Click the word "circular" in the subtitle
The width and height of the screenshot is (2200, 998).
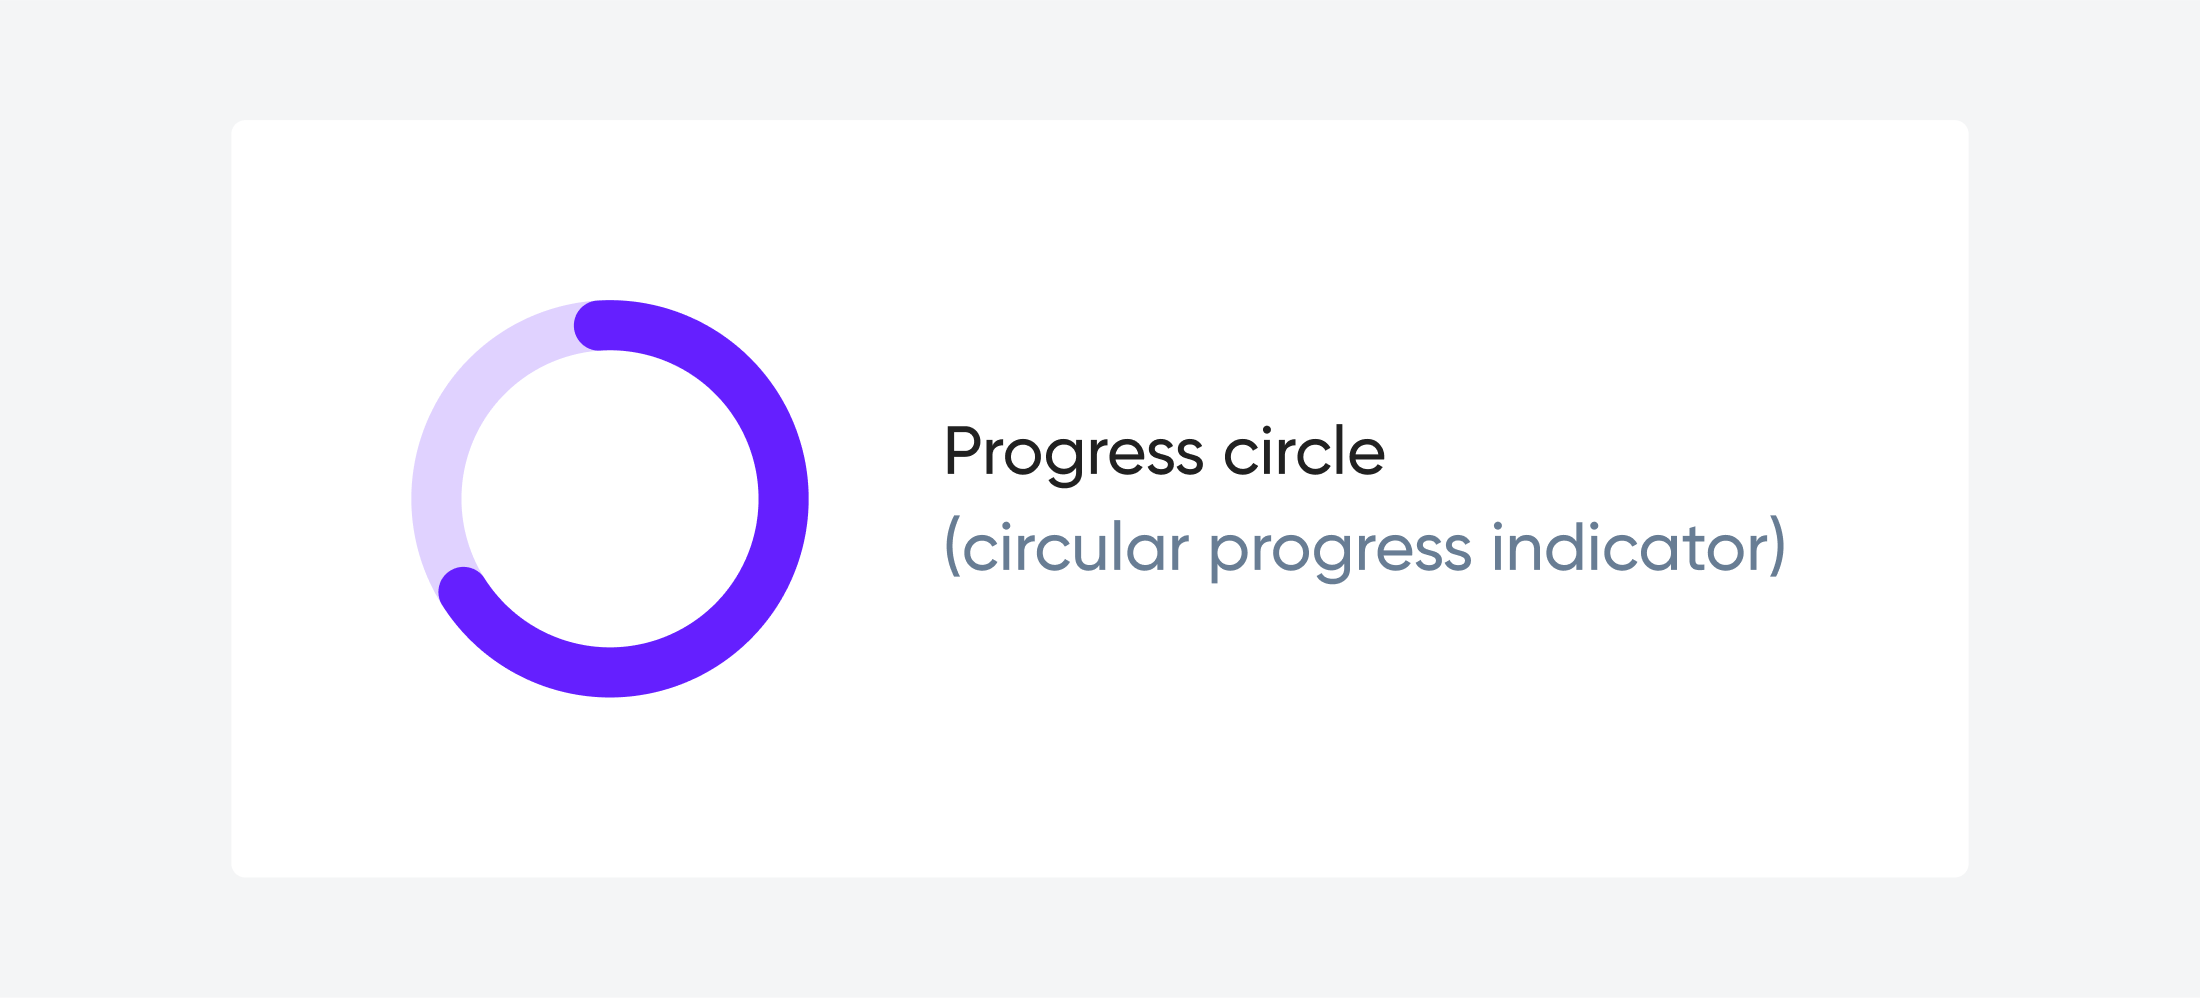coord(1076,546)
